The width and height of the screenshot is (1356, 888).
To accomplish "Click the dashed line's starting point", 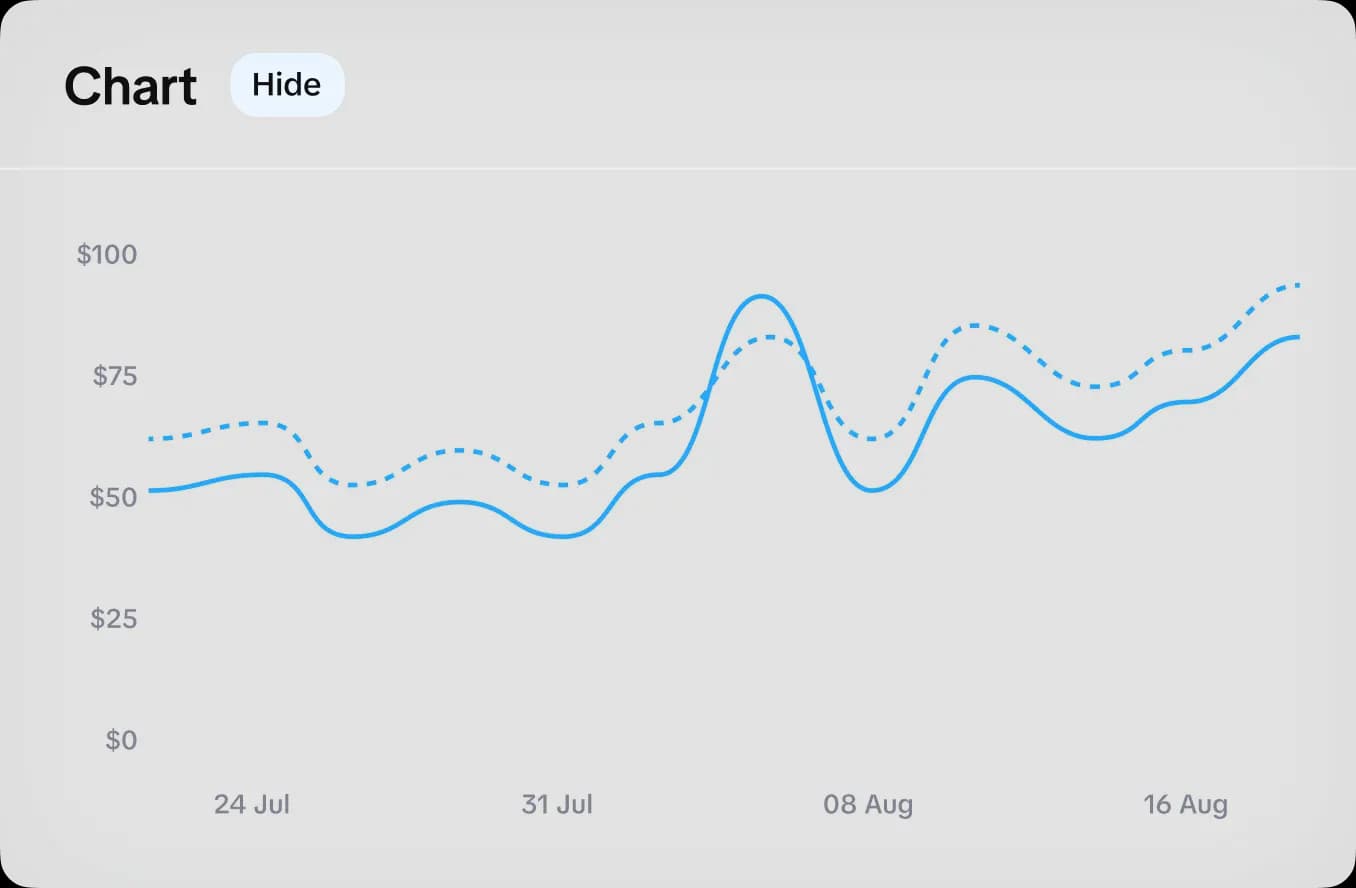I will point(150,438).
